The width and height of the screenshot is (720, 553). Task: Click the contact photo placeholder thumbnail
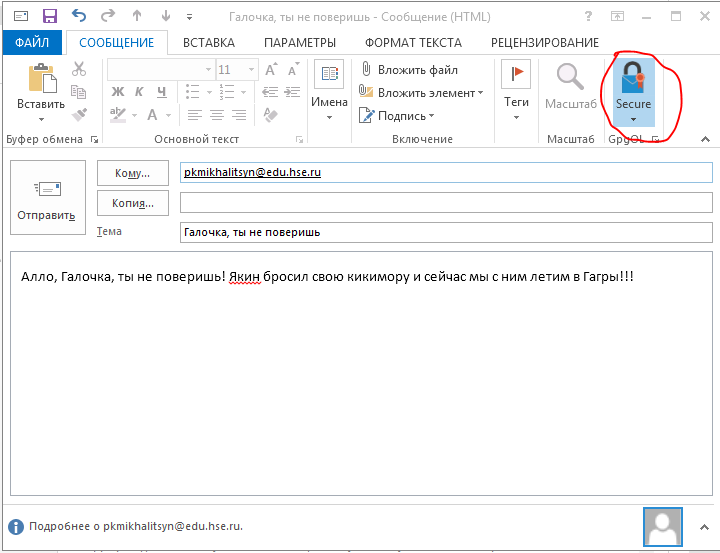663,527
